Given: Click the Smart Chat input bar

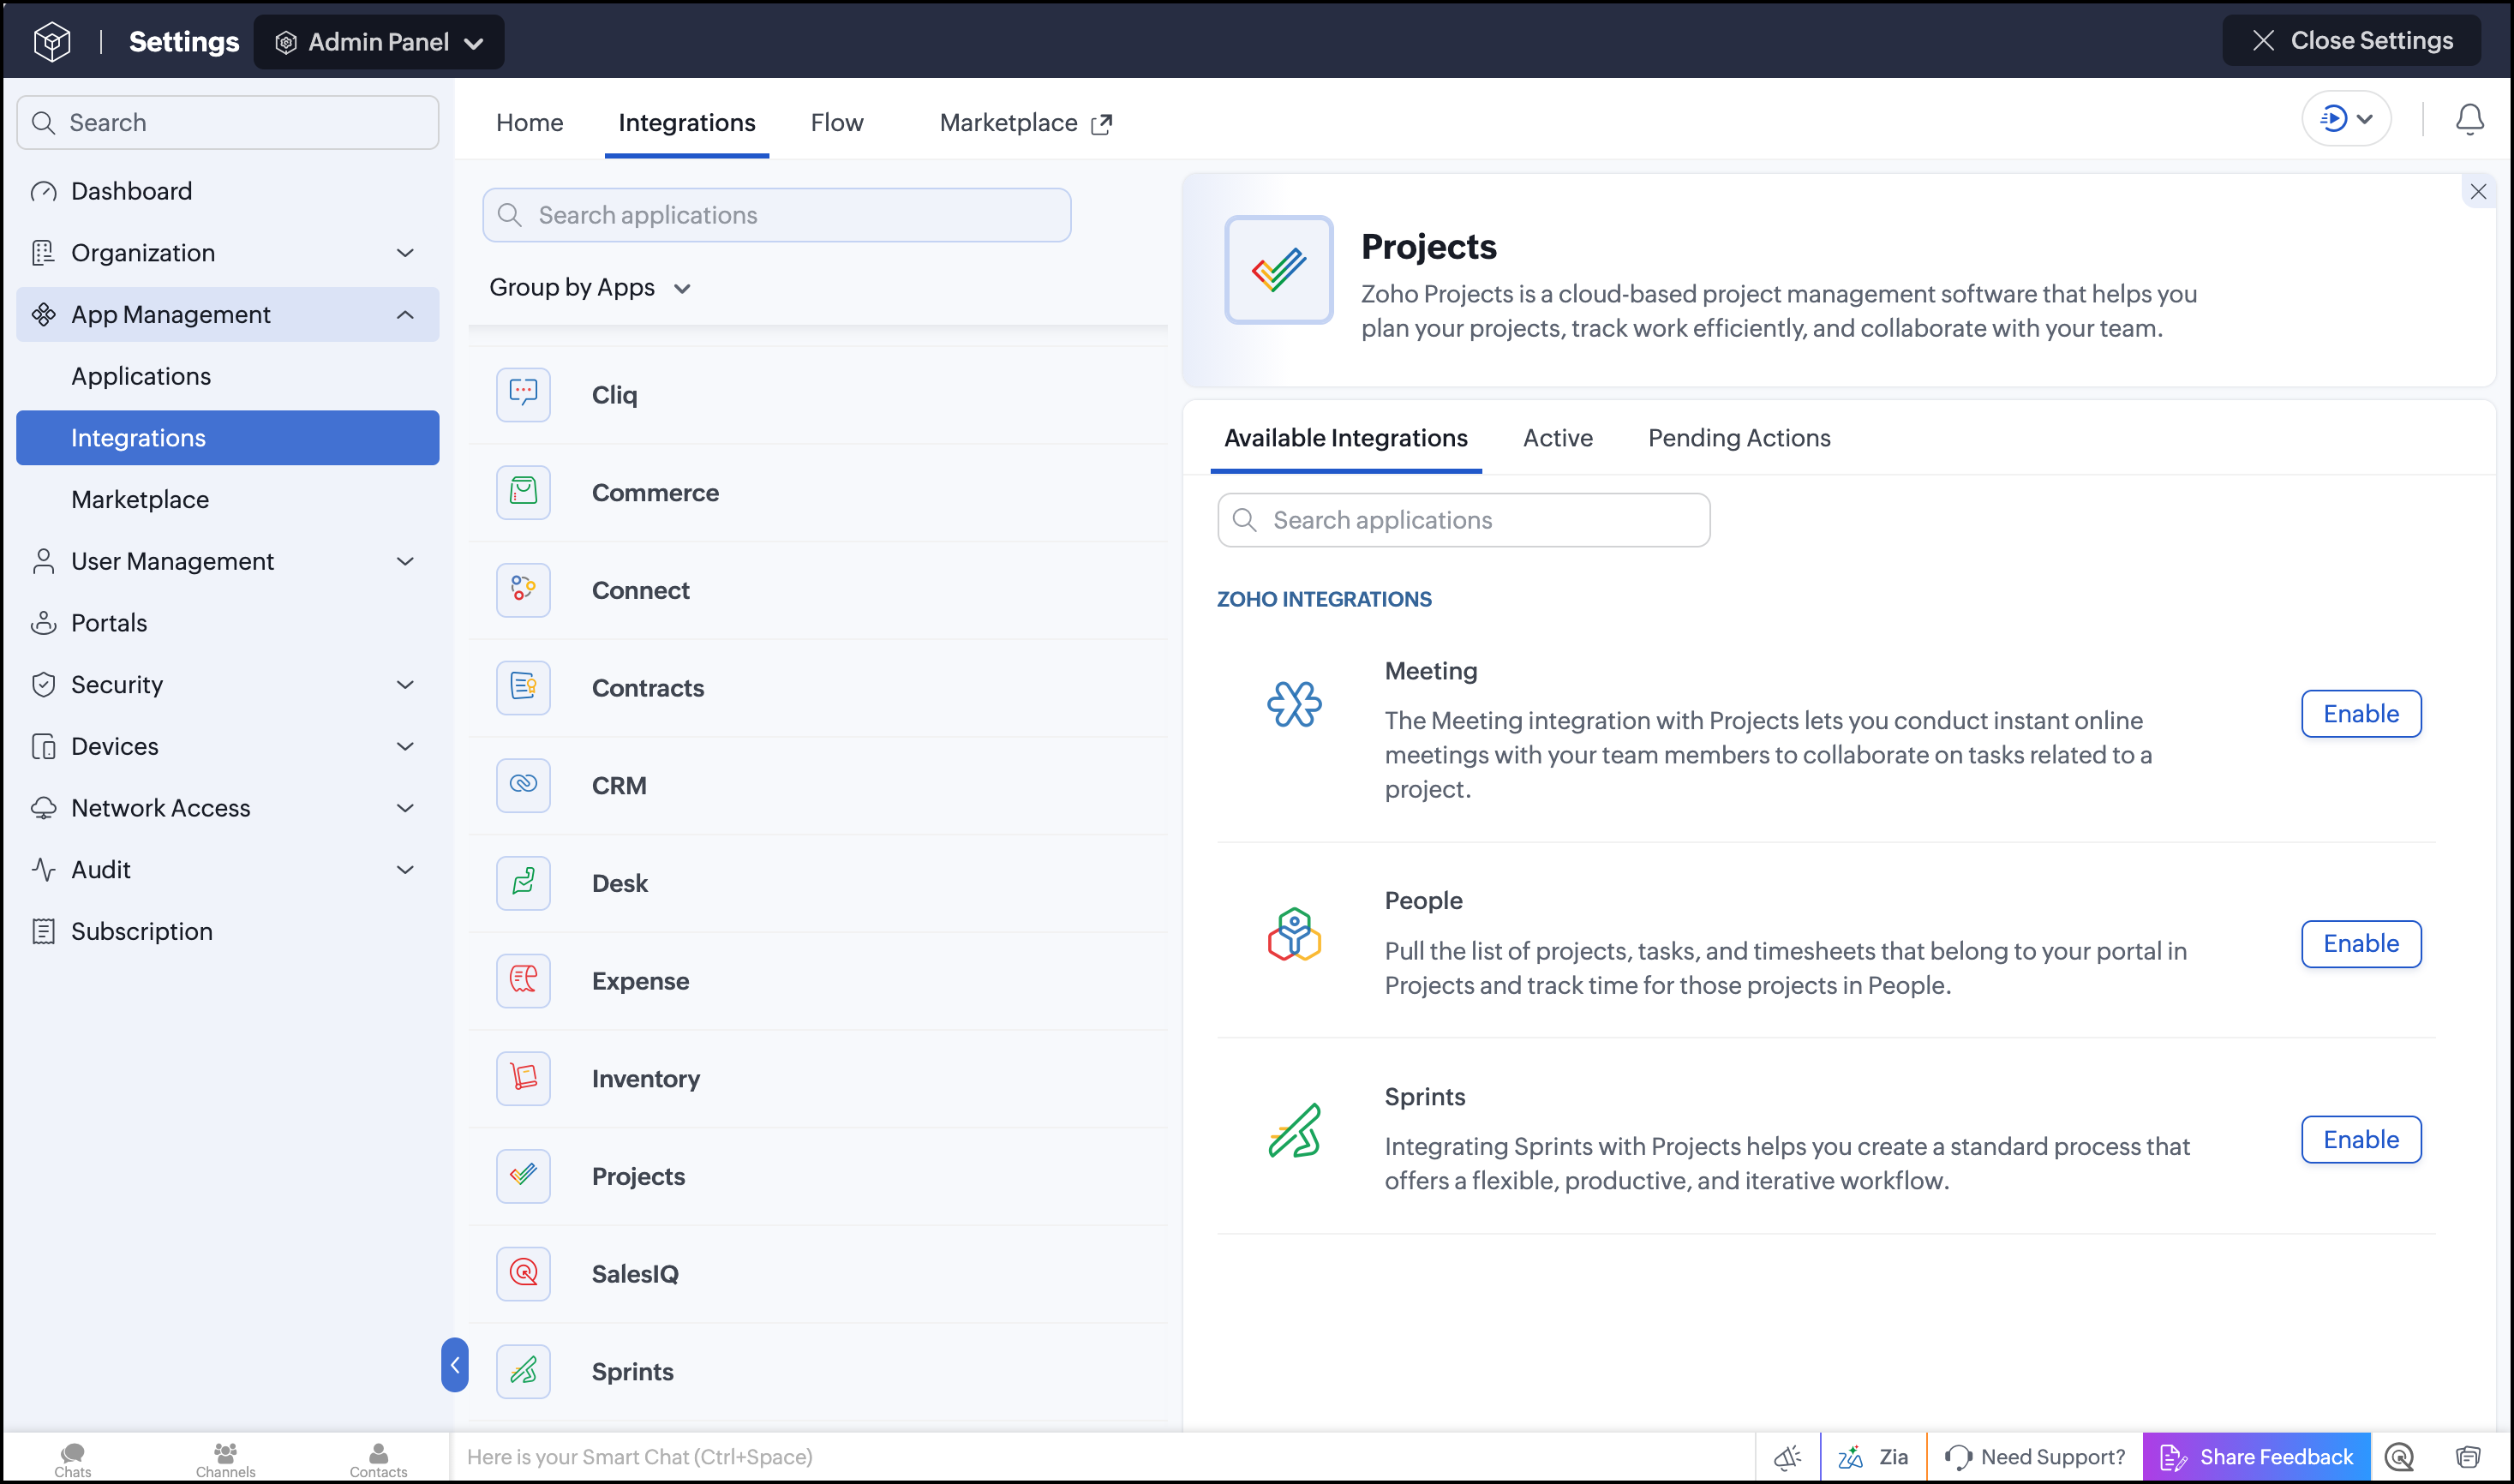Looking at the screenshot, I should [1104, 1457].
